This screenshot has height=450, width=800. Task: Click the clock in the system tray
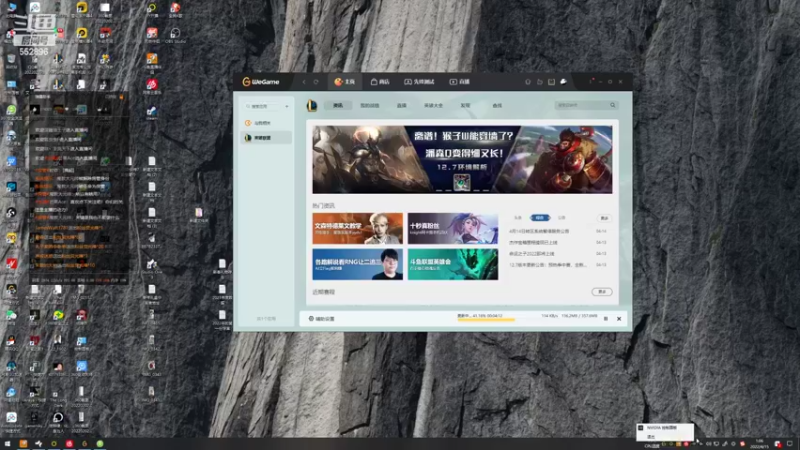pyautogui.click(x=759, y=444)
